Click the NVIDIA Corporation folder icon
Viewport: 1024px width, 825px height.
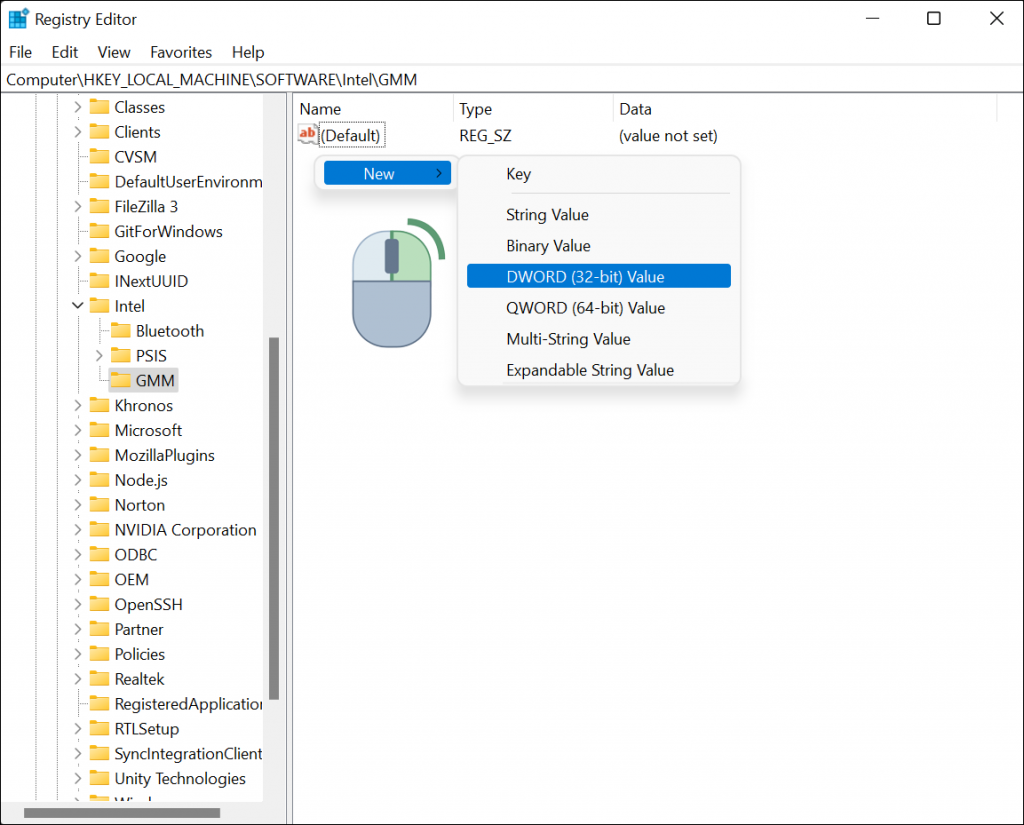pyautogui.click(x=102, y=529)
